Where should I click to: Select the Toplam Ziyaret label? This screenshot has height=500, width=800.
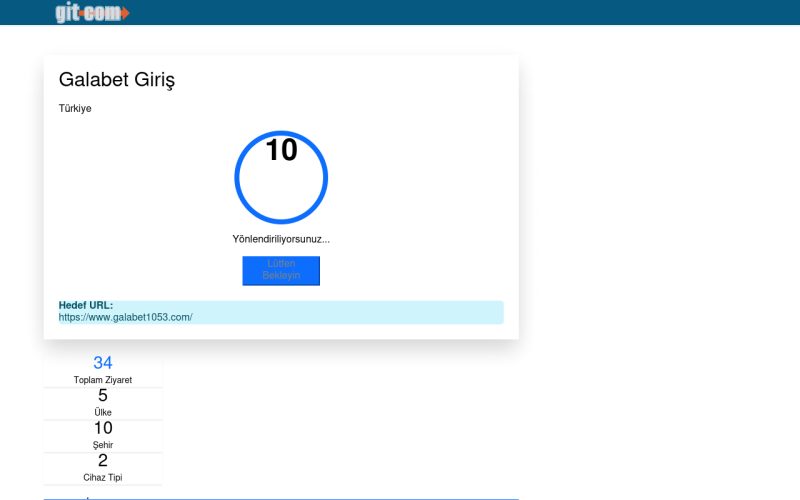[x=103, y=380]
